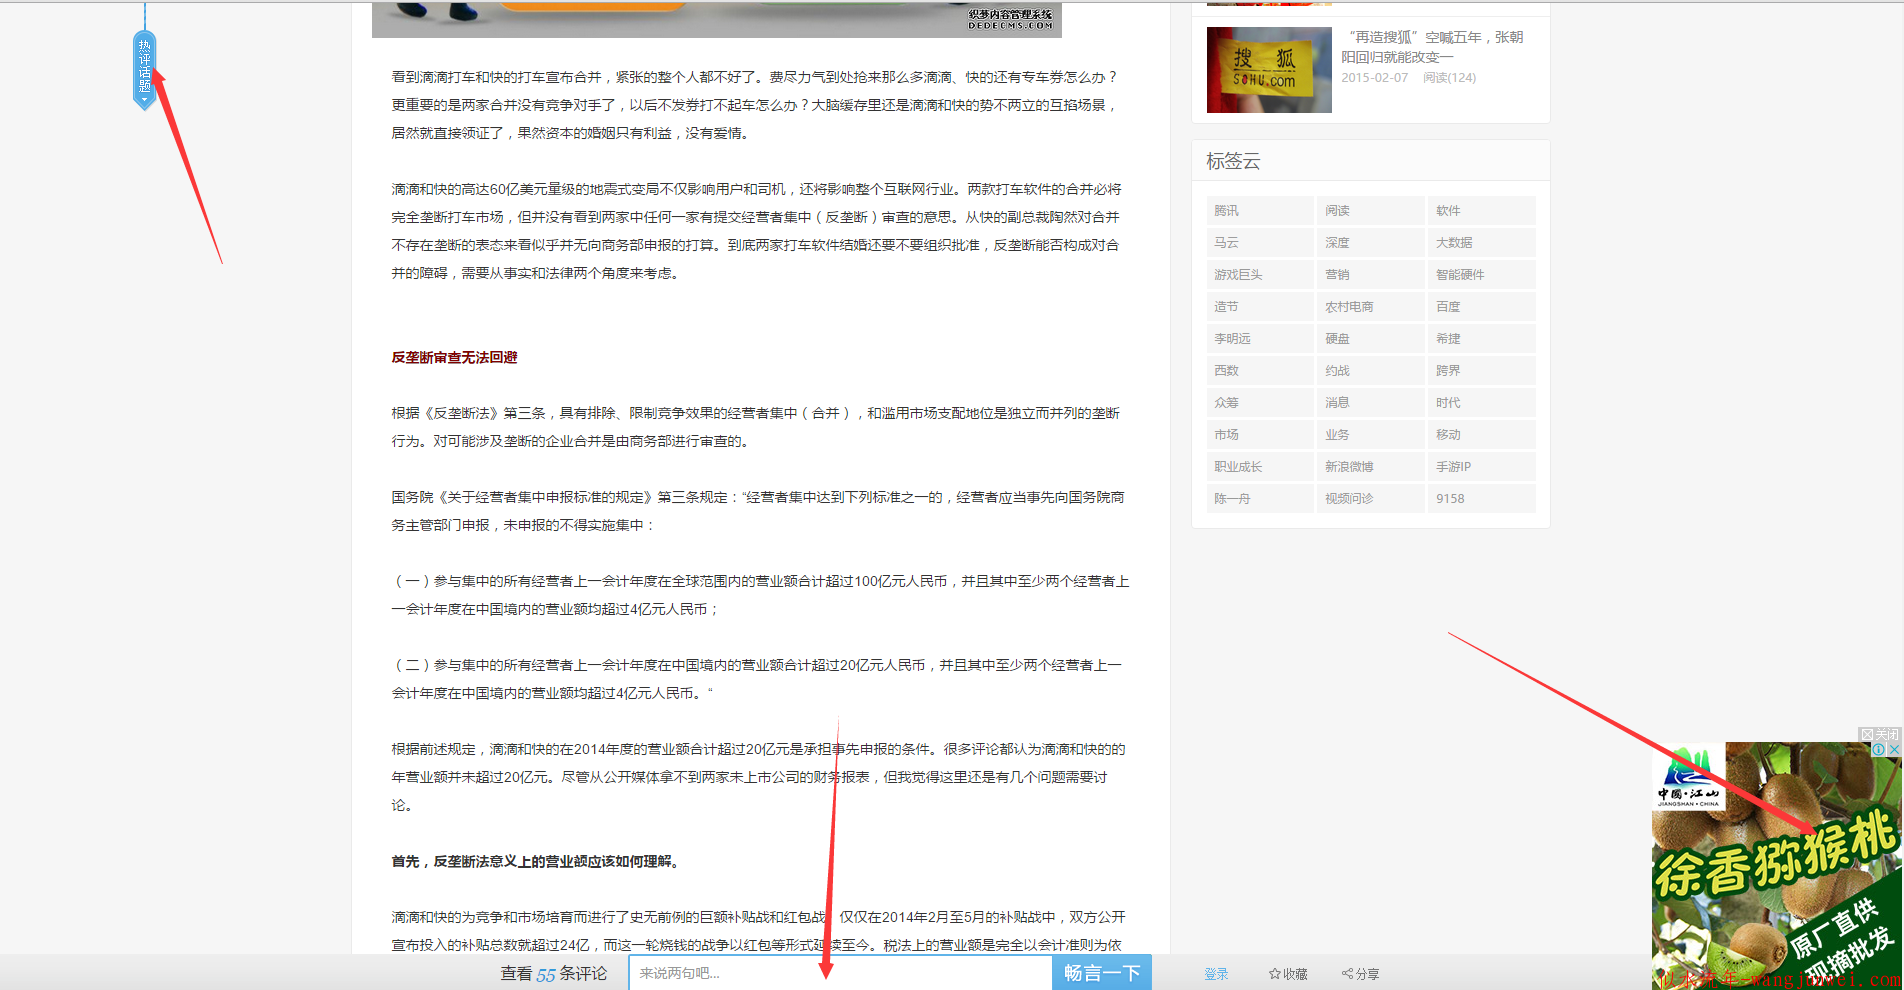The image size is (1904, 990).
Task: Select the 游戏巨头 tag
Action: pyautogui.click(x=1260, y=274)
